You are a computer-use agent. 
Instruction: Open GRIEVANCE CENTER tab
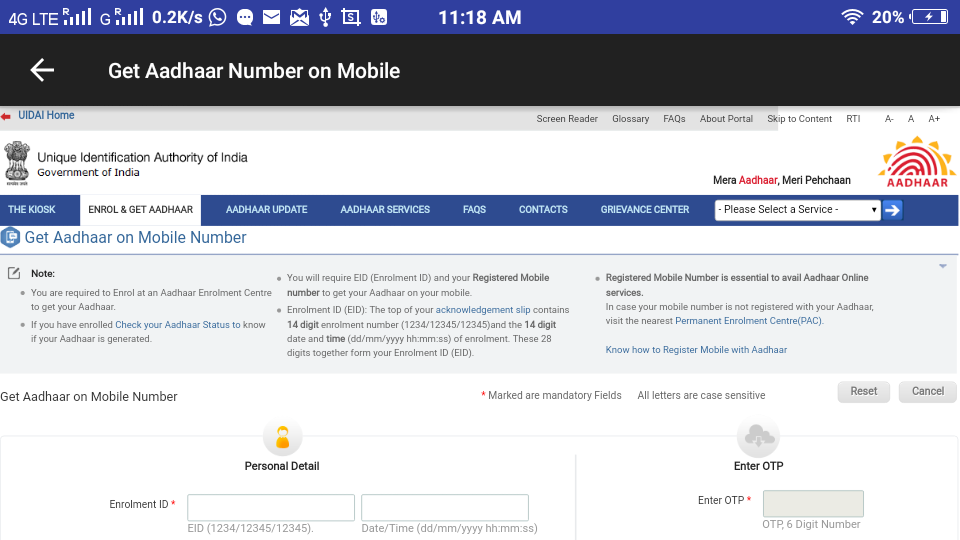(645, 209)
